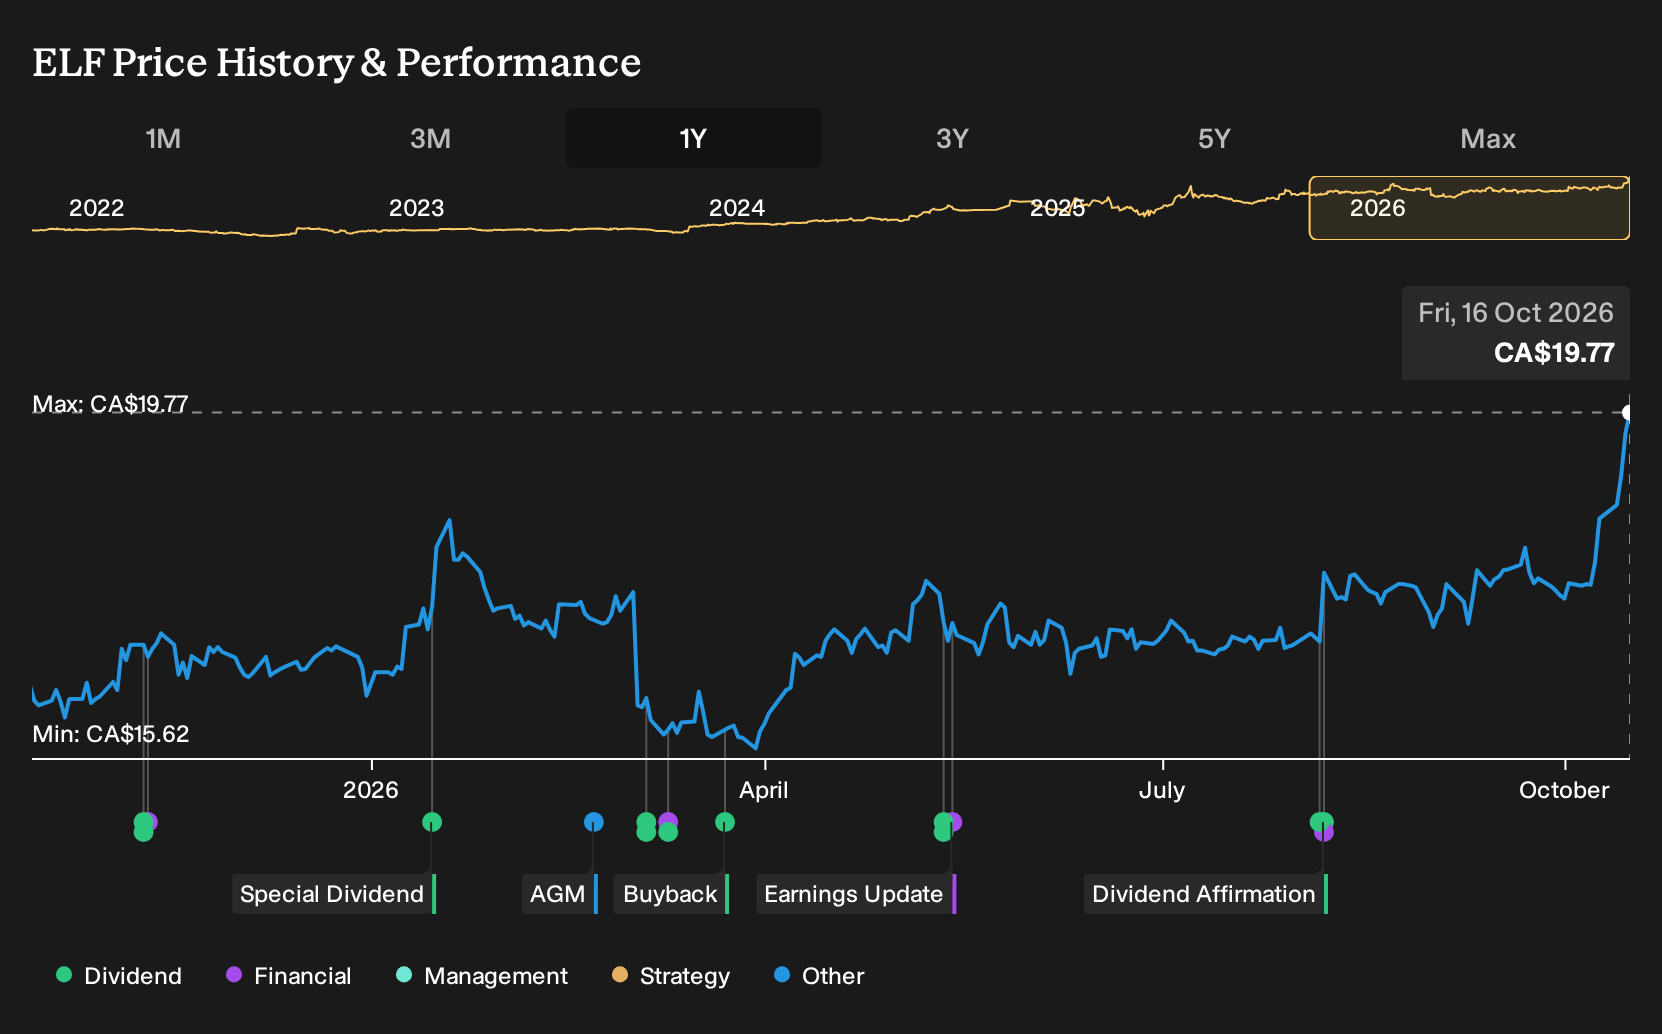Click the 2023 year label in overview
Screen dimensions: 1662x1034
417,208
